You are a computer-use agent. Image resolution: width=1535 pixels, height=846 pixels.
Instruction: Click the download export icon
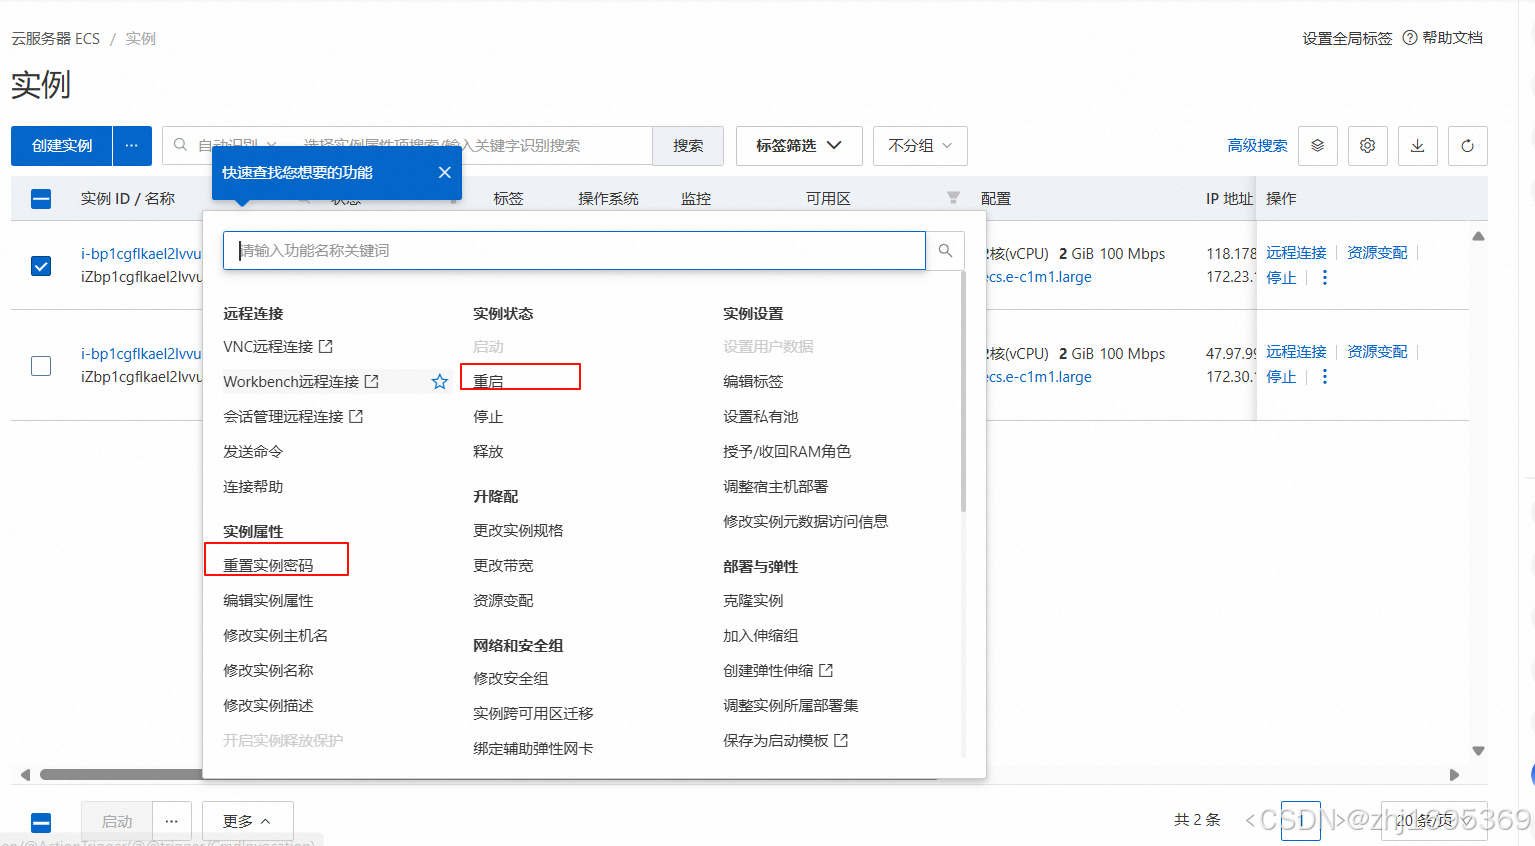tap(1417, 146)
